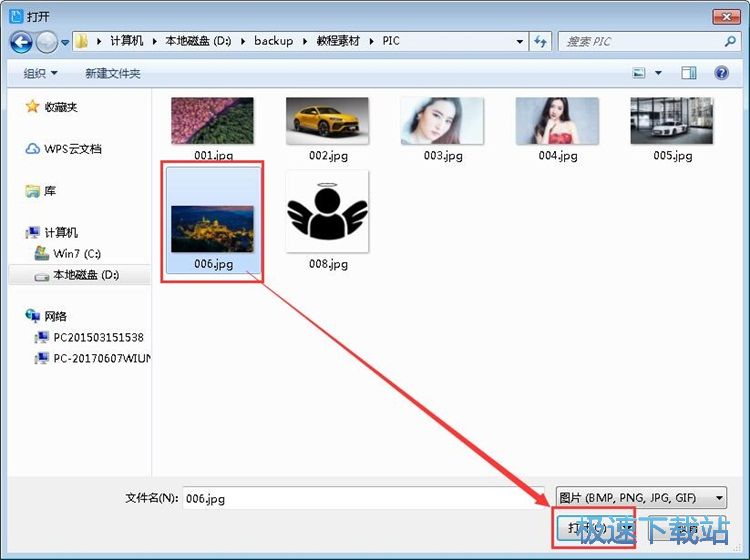Viewport: 750px width, 560px height.
Task: Select 计算机 in the address breadcrumb
Action: pos(127,41)
